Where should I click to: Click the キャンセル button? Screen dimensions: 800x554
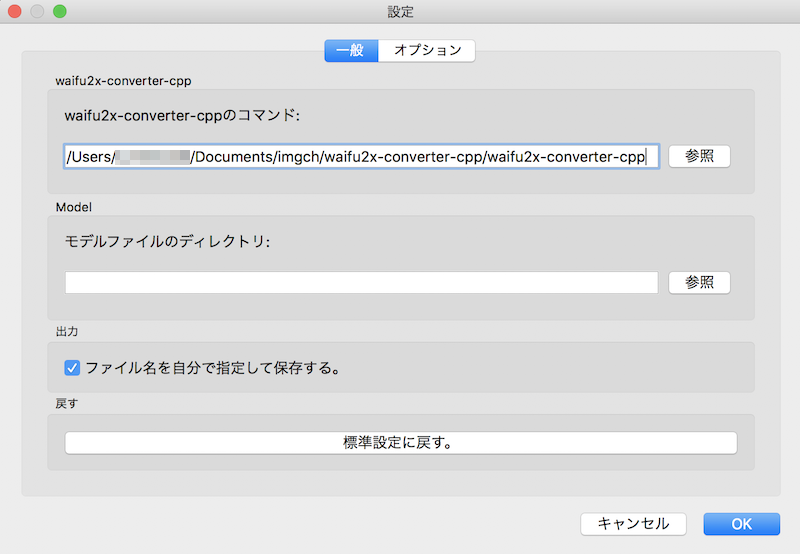632,524
